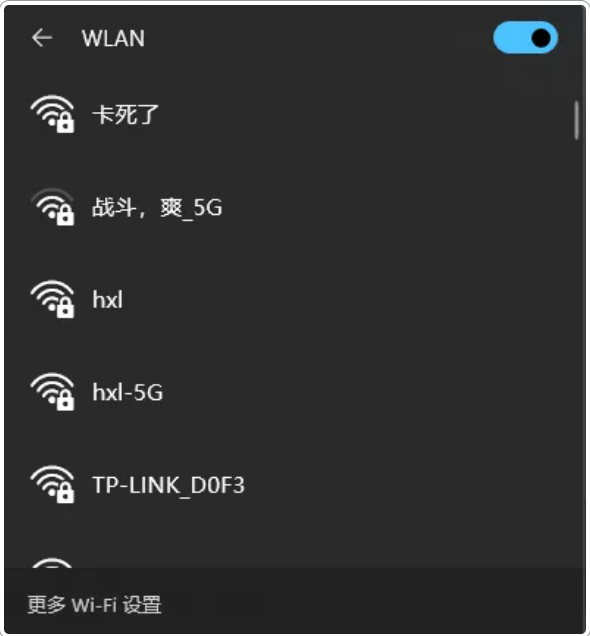Viewport: 590px width, 636px height.
Task: Open 更多 Wi-Fi 设置 link
Action: (94, 605)
